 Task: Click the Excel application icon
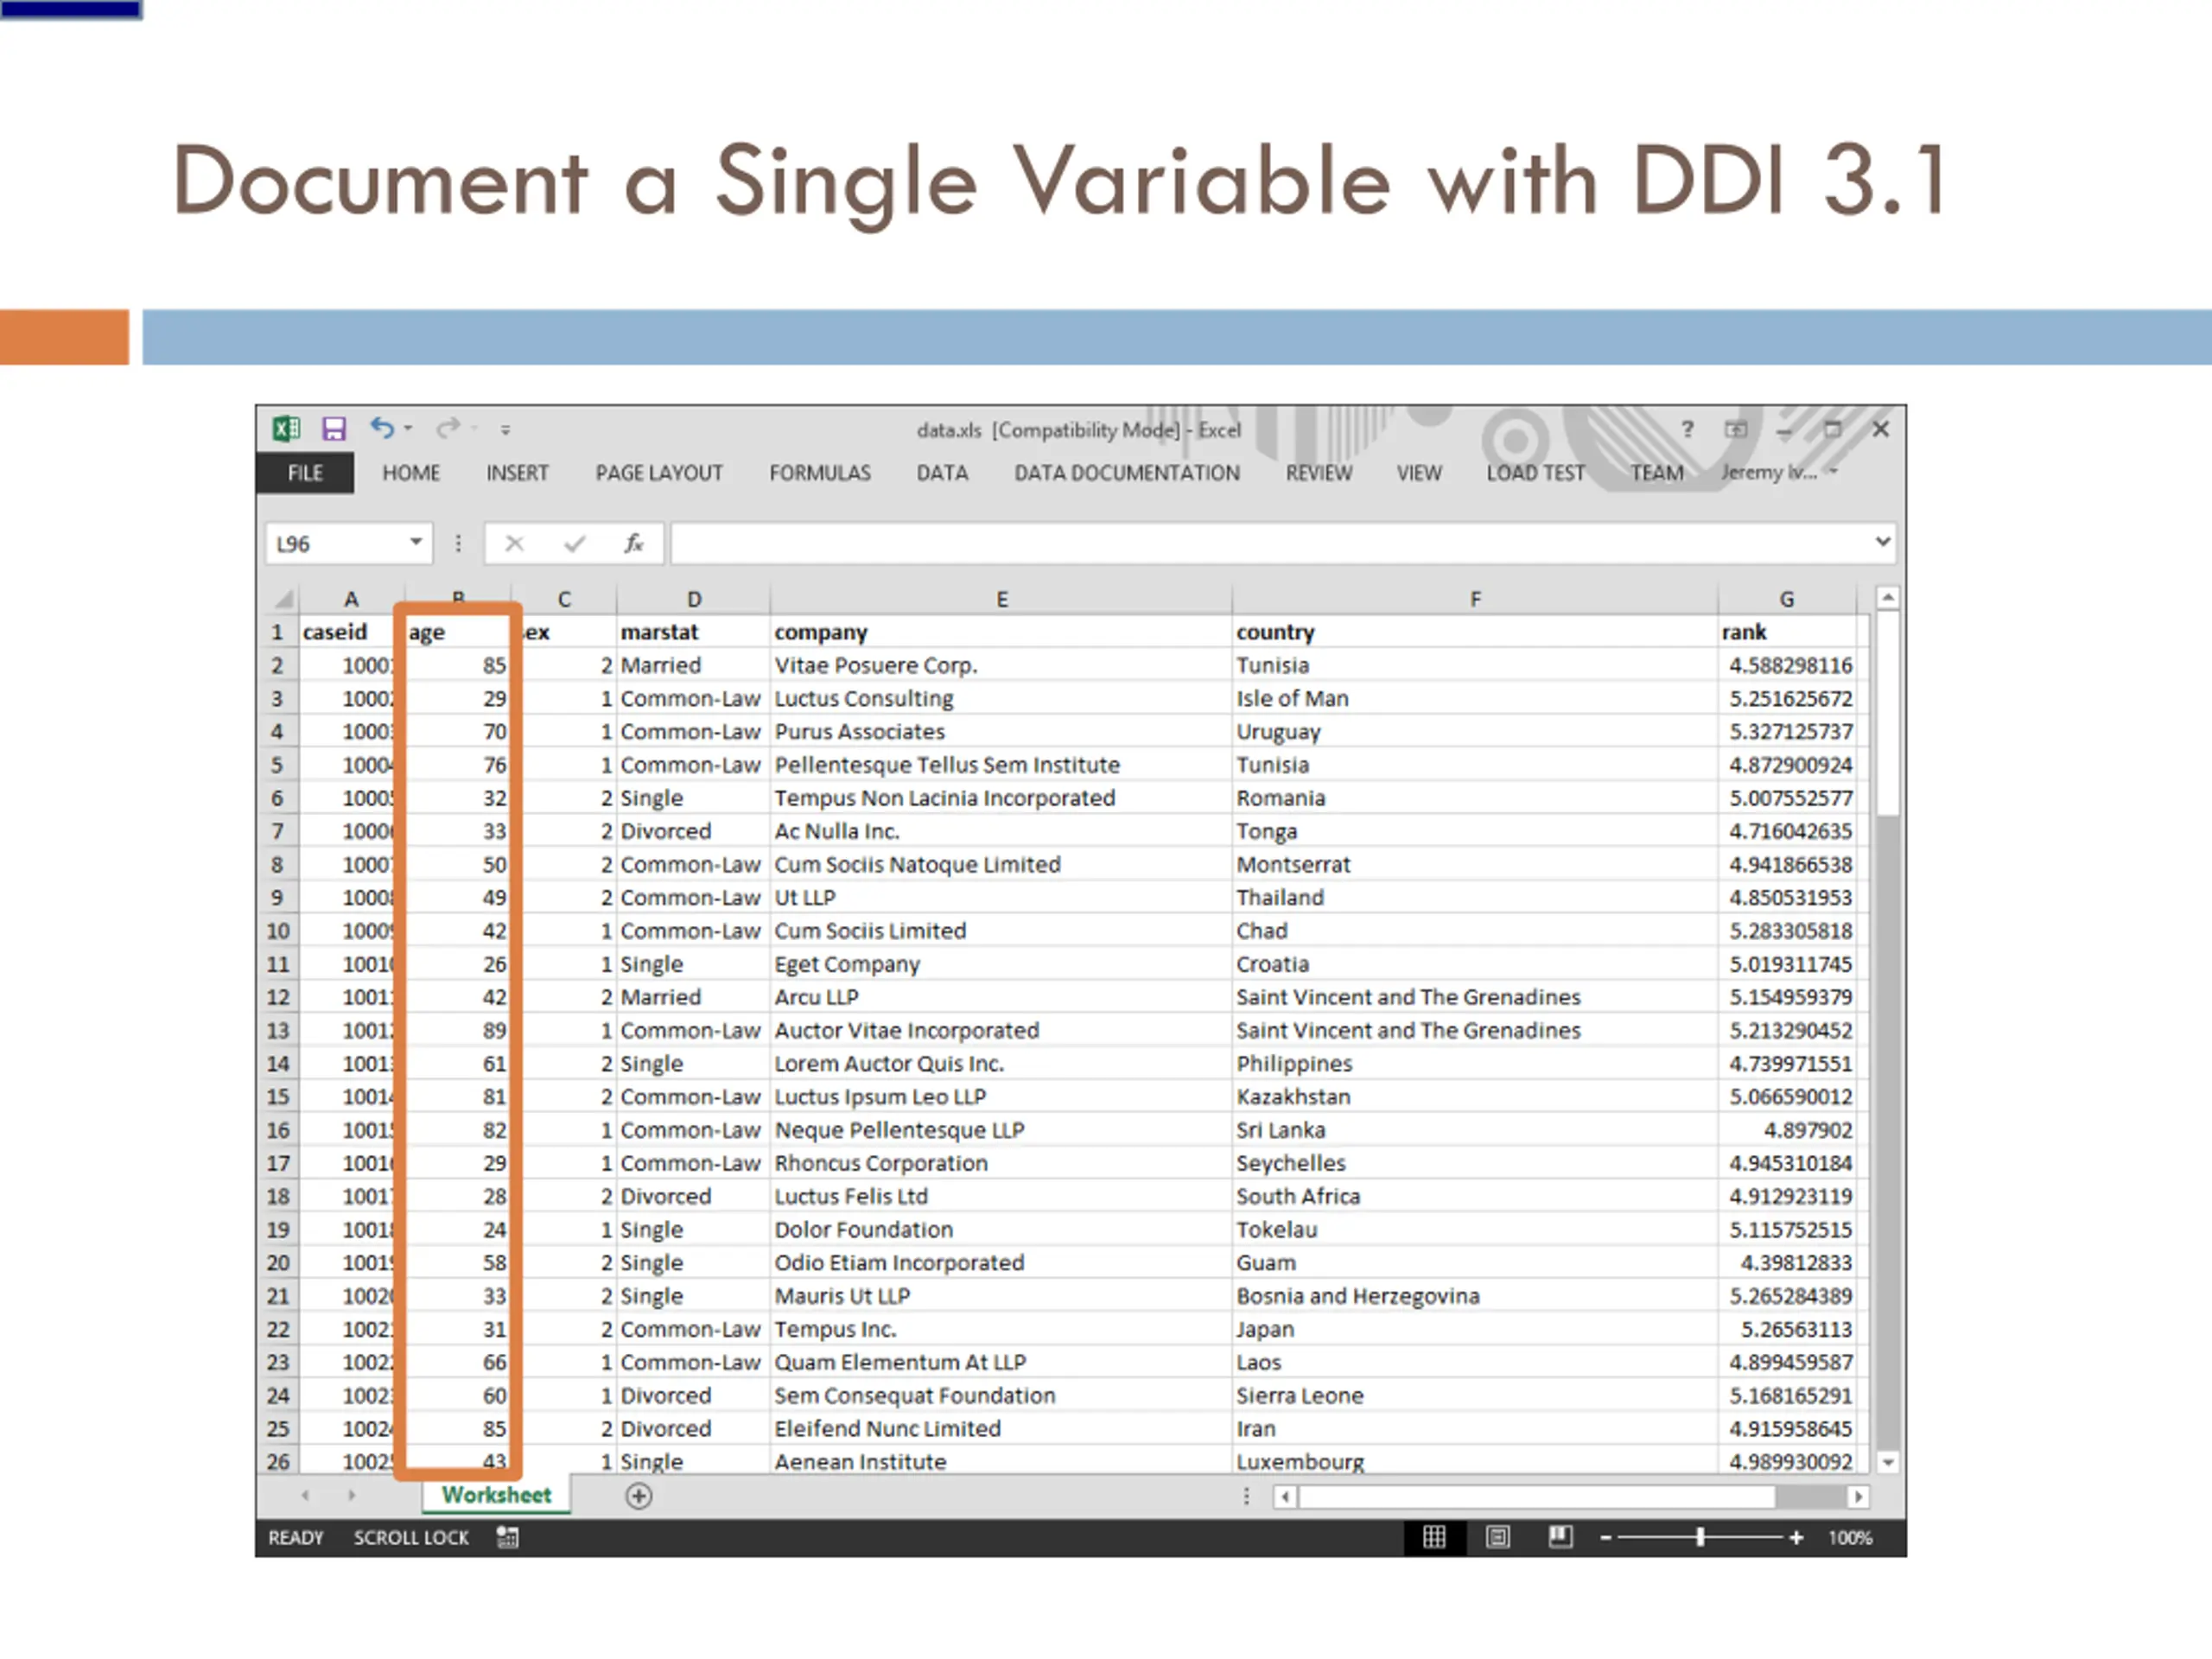pos(286,429)
